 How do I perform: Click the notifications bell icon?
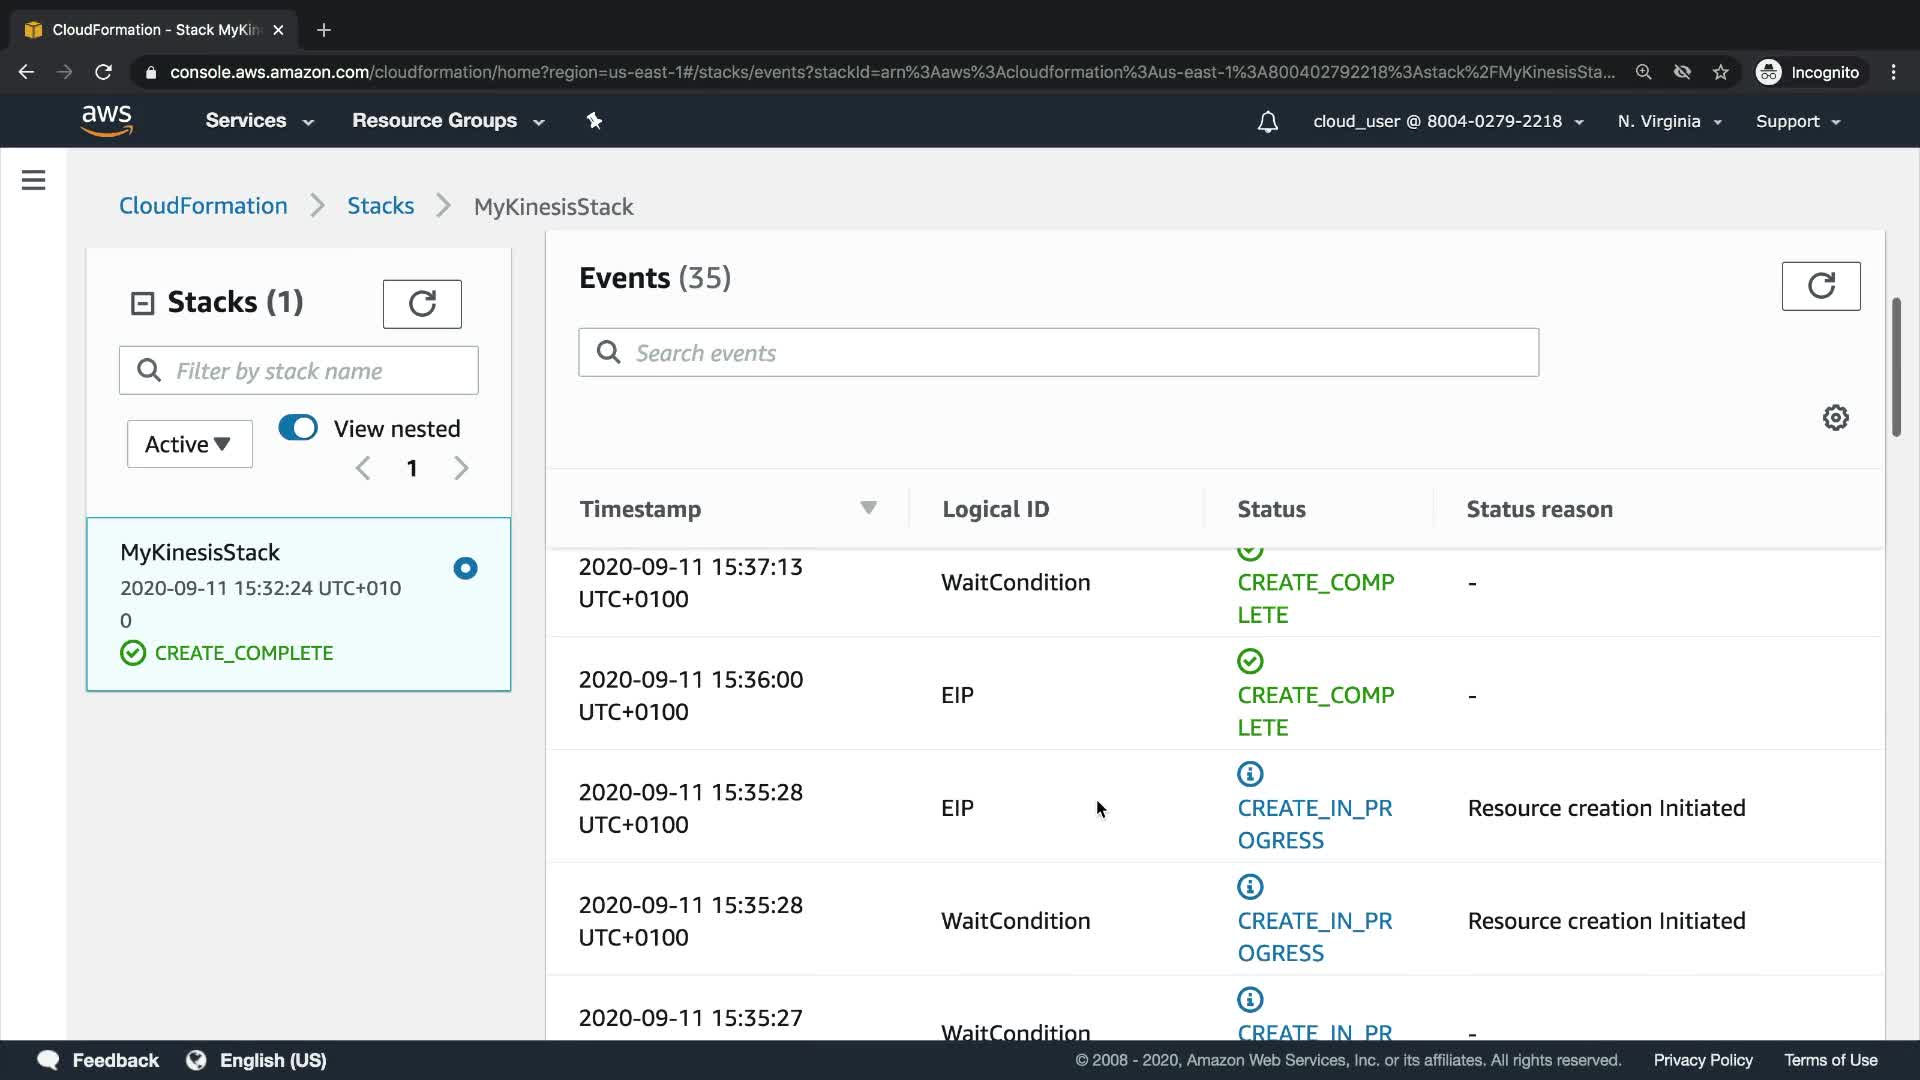1267,122
